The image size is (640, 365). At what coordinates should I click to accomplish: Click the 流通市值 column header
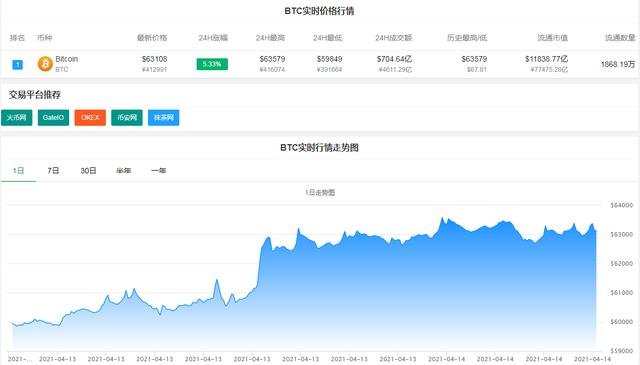(553, 38)
